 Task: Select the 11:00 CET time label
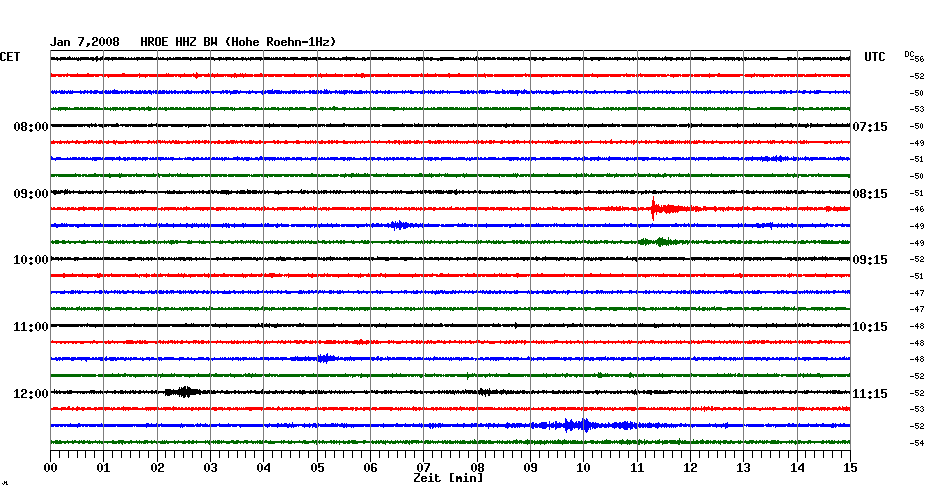(31, 327)
